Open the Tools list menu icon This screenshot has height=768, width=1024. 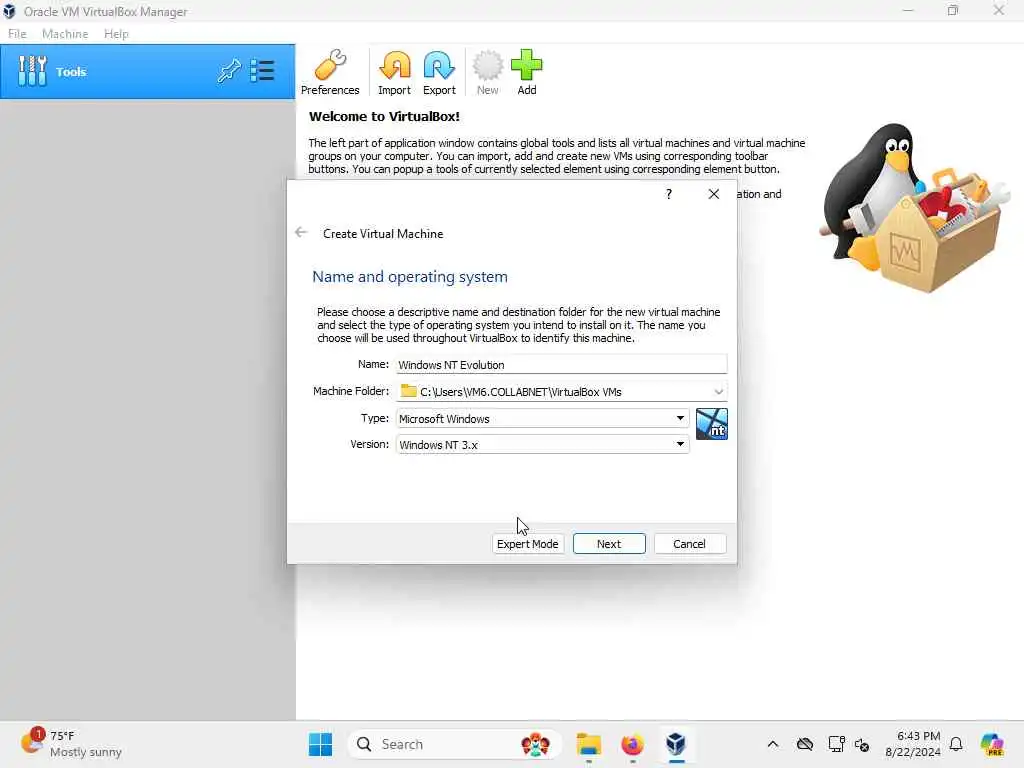pos(263,71)
